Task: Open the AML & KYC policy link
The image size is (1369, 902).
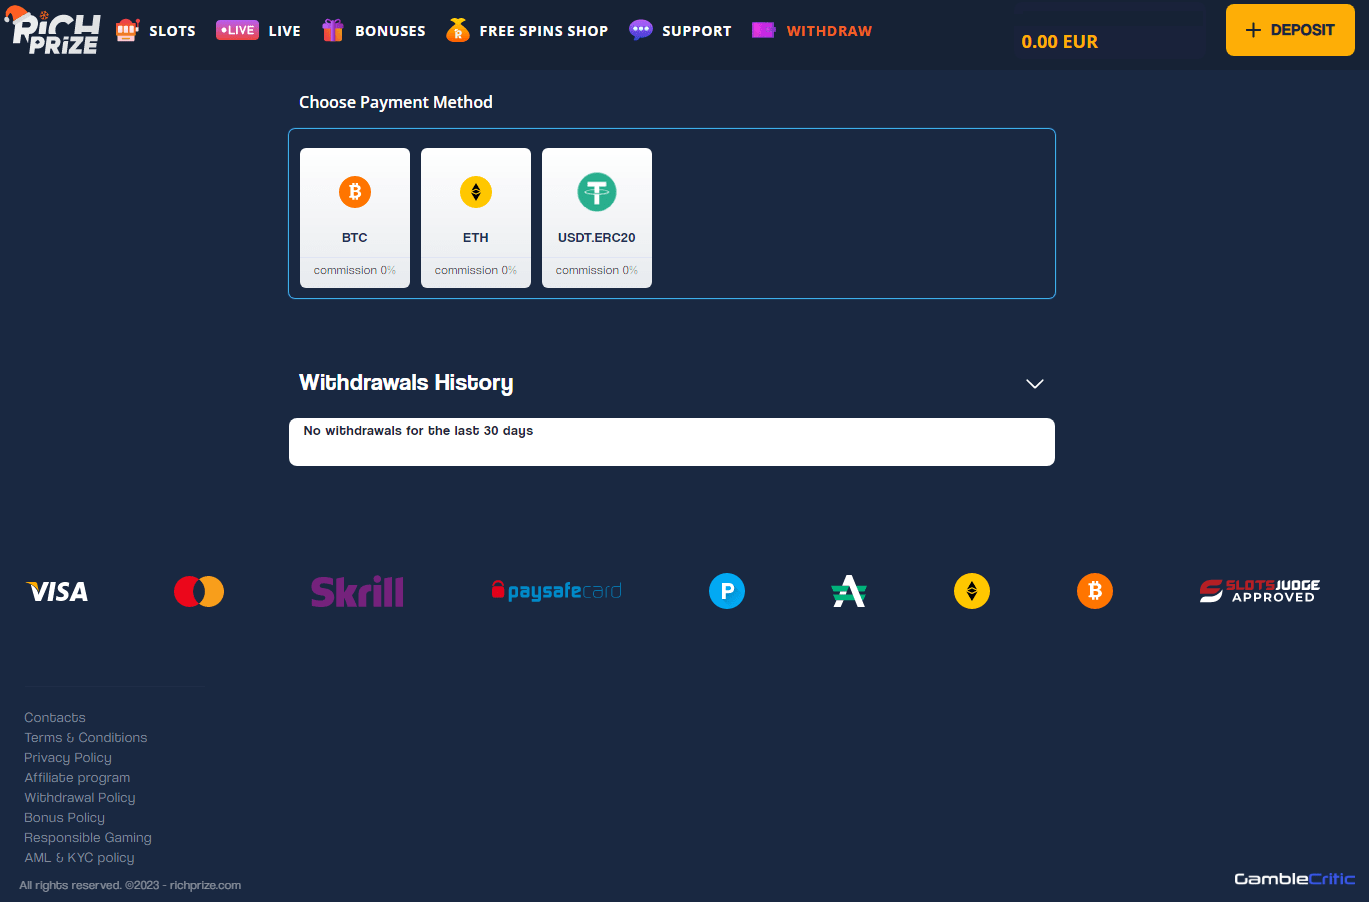Action: tap(79, 858)
